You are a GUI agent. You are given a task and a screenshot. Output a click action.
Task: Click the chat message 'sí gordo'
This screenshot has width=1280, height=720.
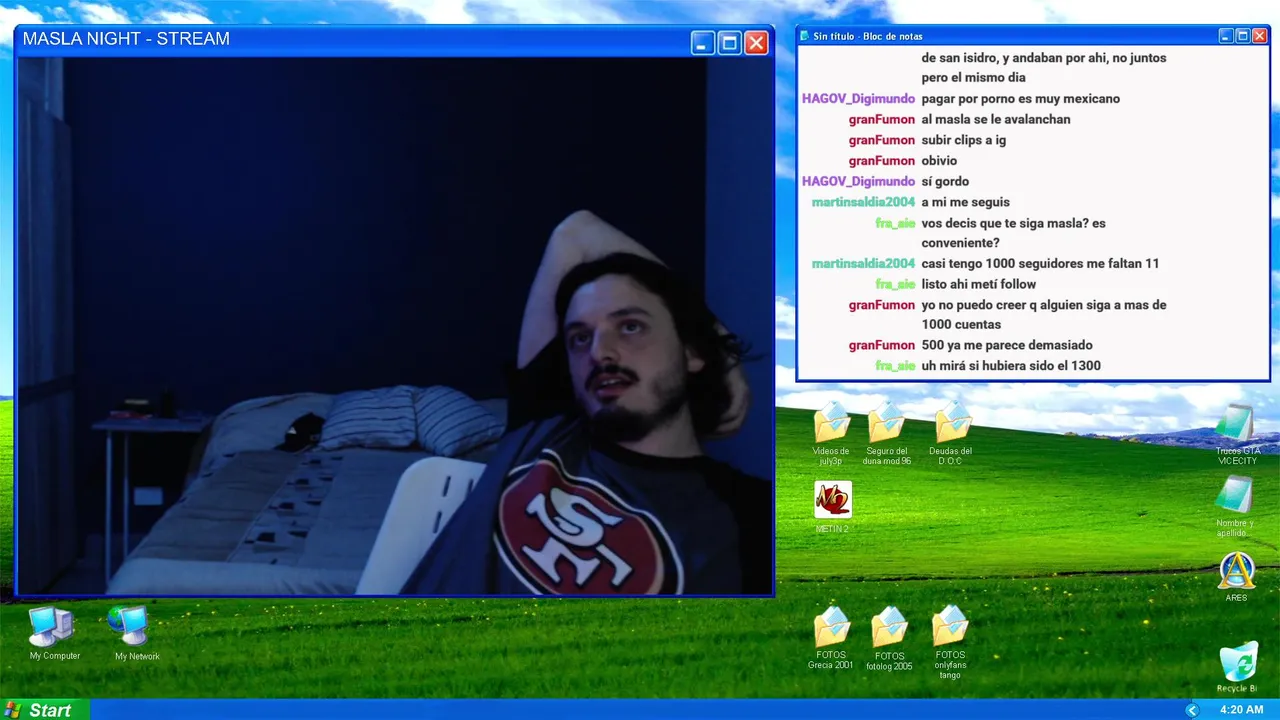[x=945, y=181]
